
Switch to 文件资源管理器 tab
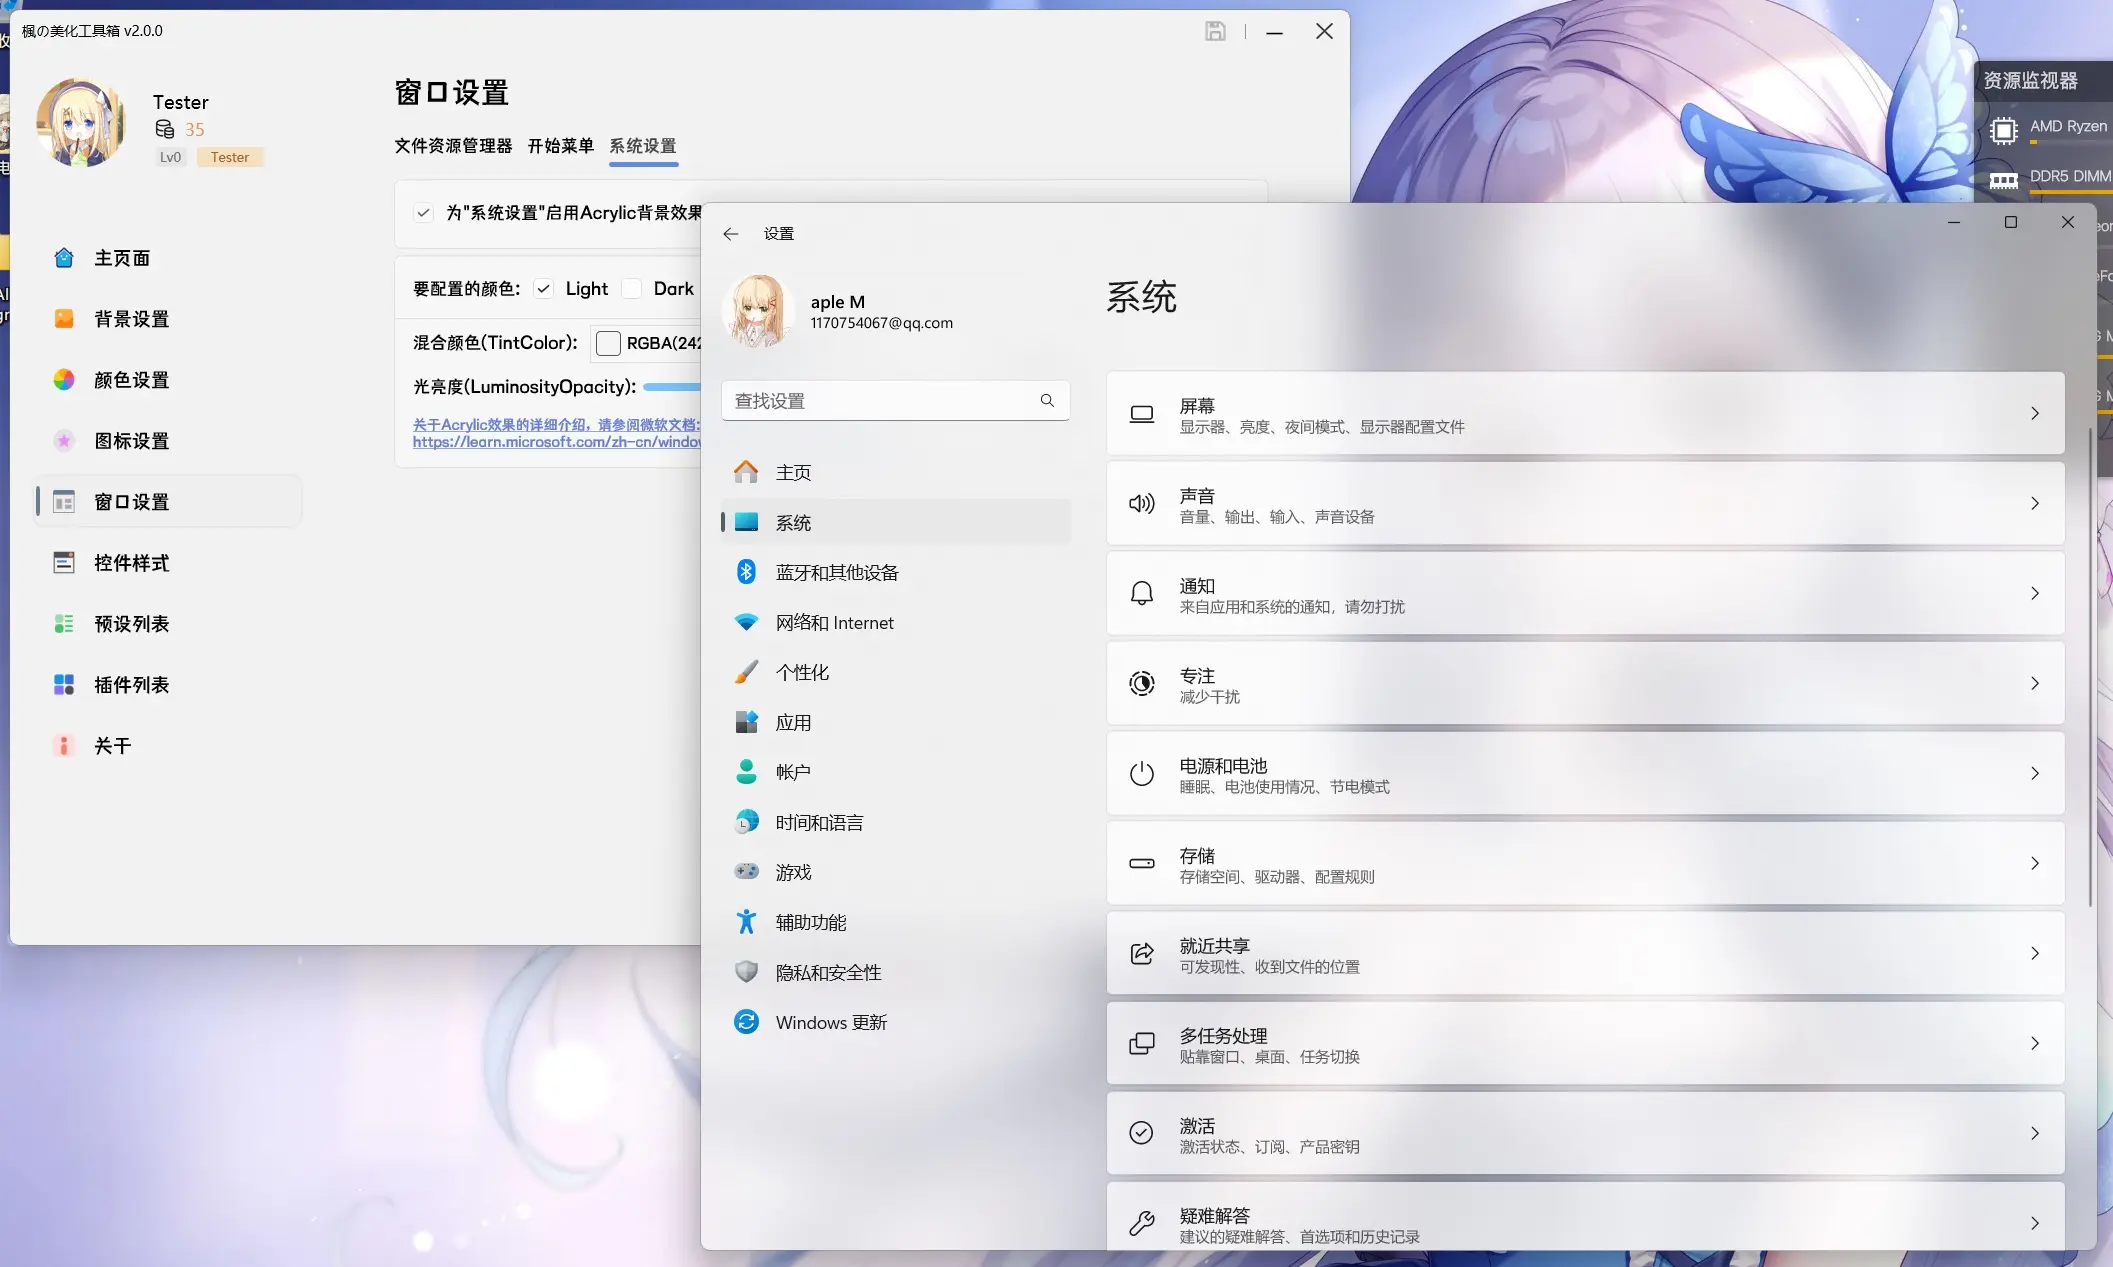453,146
